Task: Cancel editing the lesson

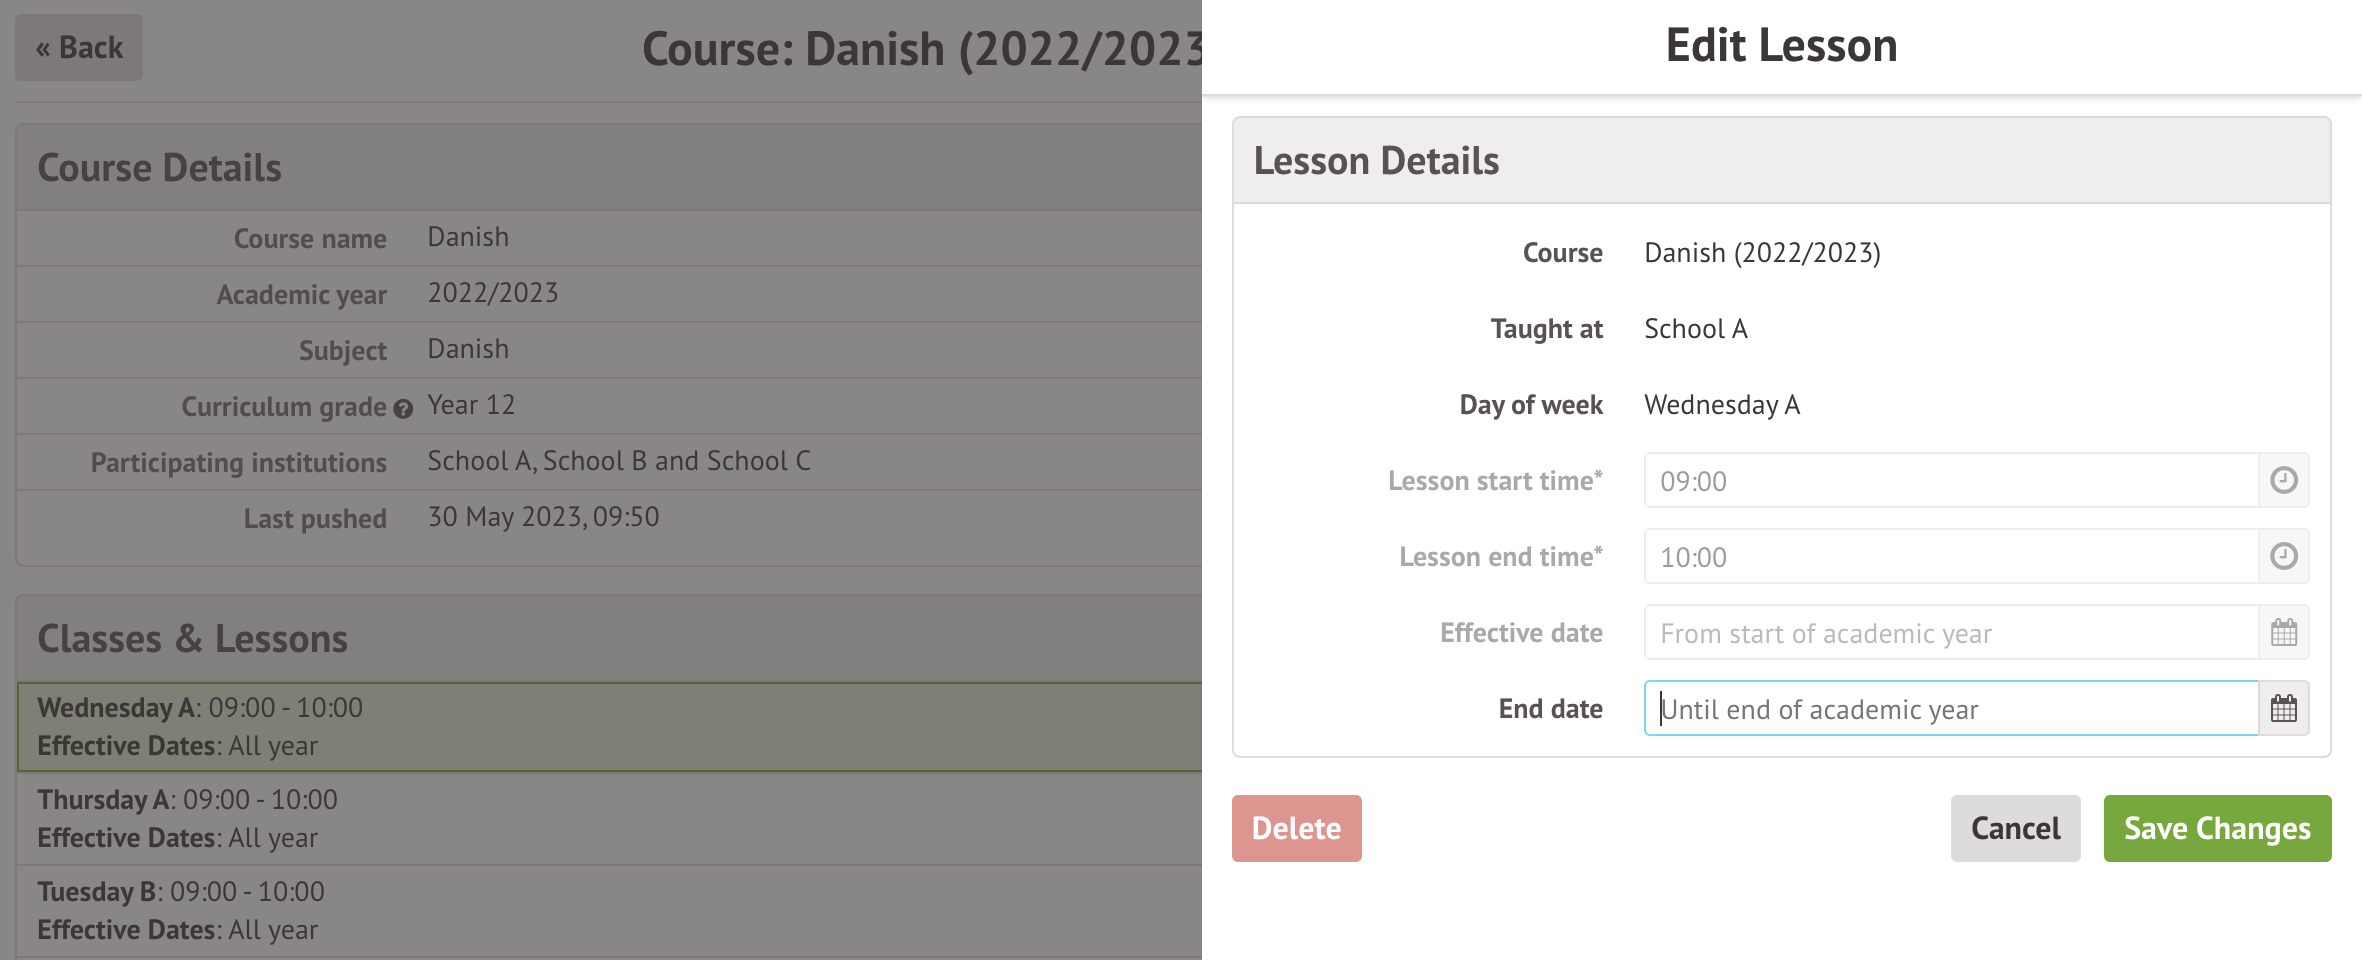Action: point(2015,828)
